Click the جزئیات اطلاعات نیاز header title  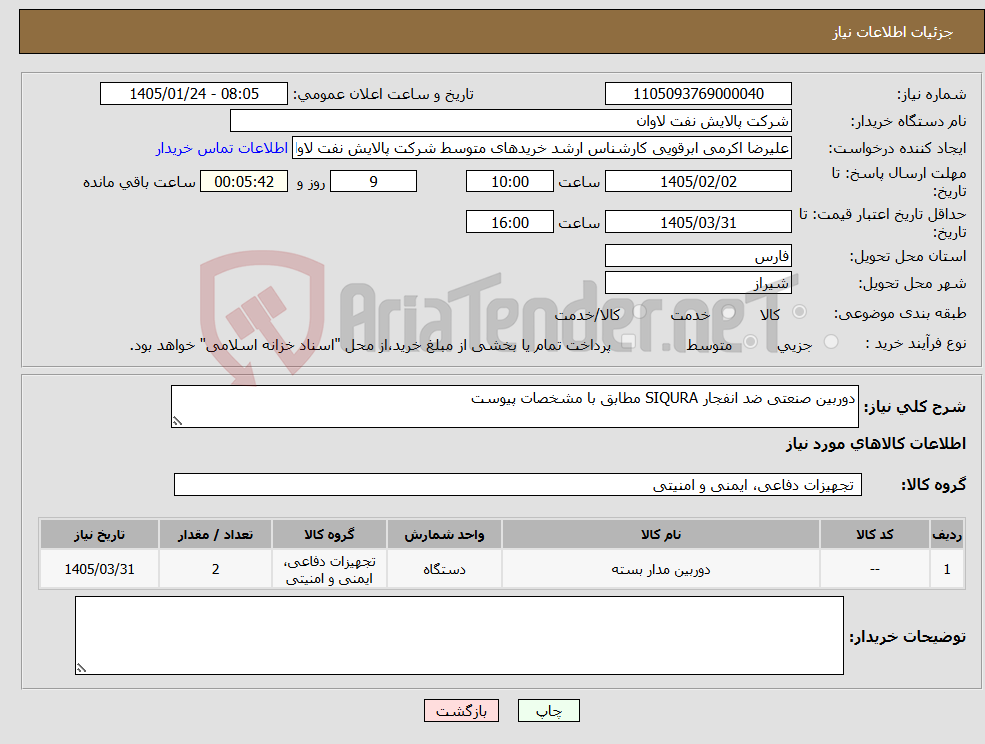(893, 32)
